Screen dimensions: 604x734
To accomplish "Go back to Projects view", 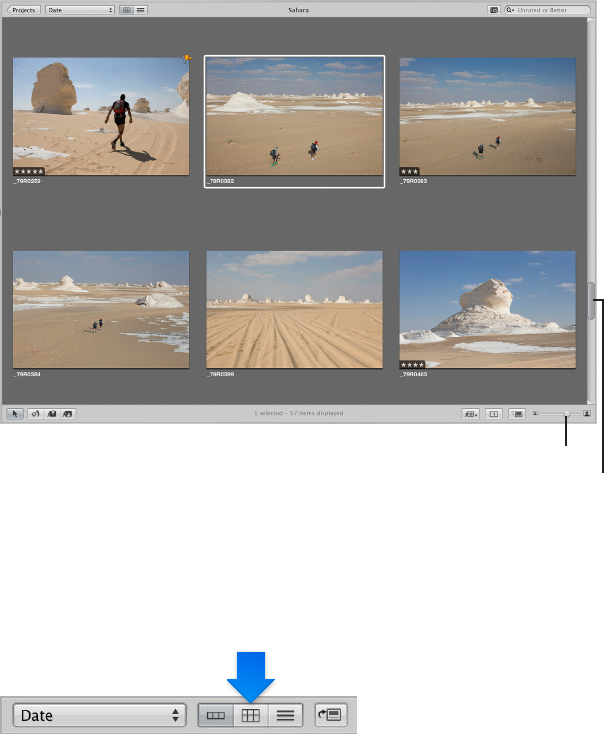I will (23, 10).
